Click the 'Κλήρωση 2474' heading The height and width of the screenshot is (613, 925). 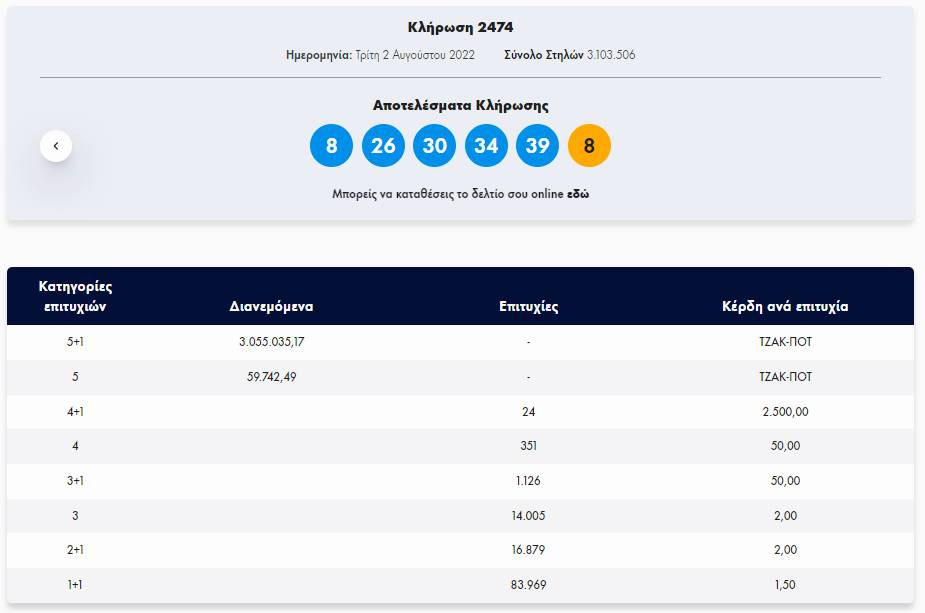(460, 27)
